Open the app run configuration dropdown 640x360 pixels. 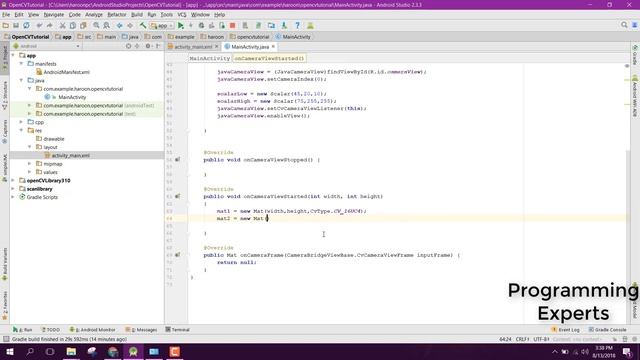point(162,25)
